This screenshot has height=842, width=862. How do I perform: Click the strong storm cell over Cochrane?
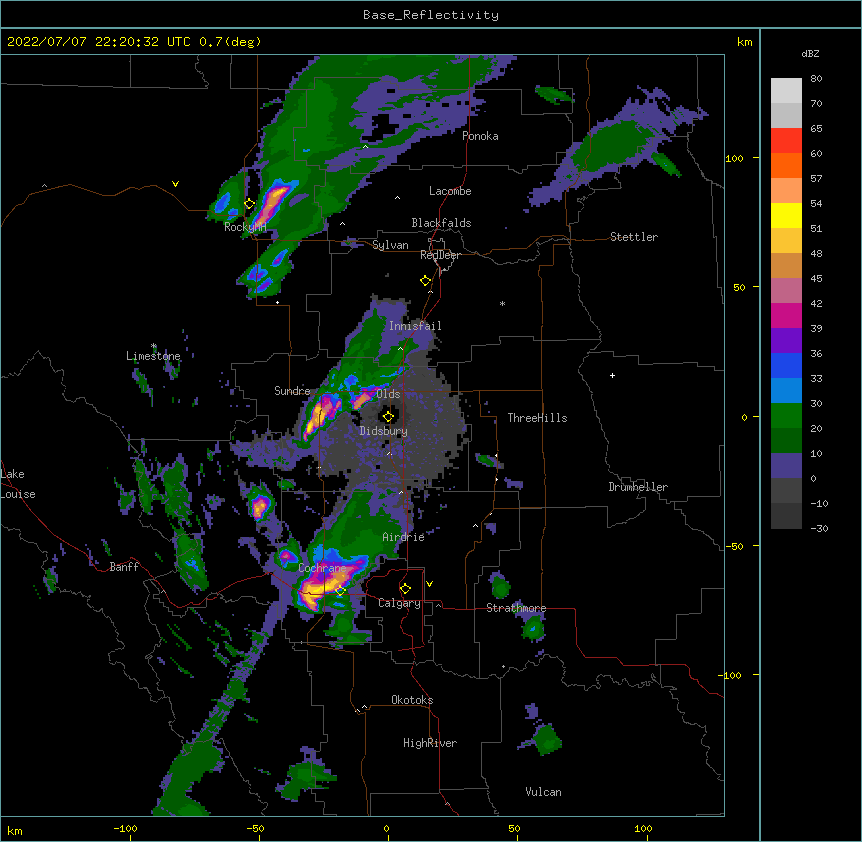point(328,584)
